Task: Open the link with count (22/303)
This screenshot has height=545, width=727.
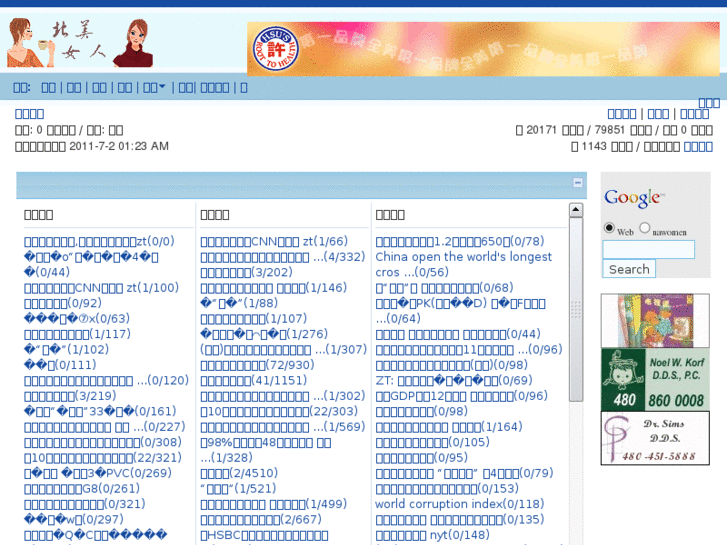Action: [279, 411]
